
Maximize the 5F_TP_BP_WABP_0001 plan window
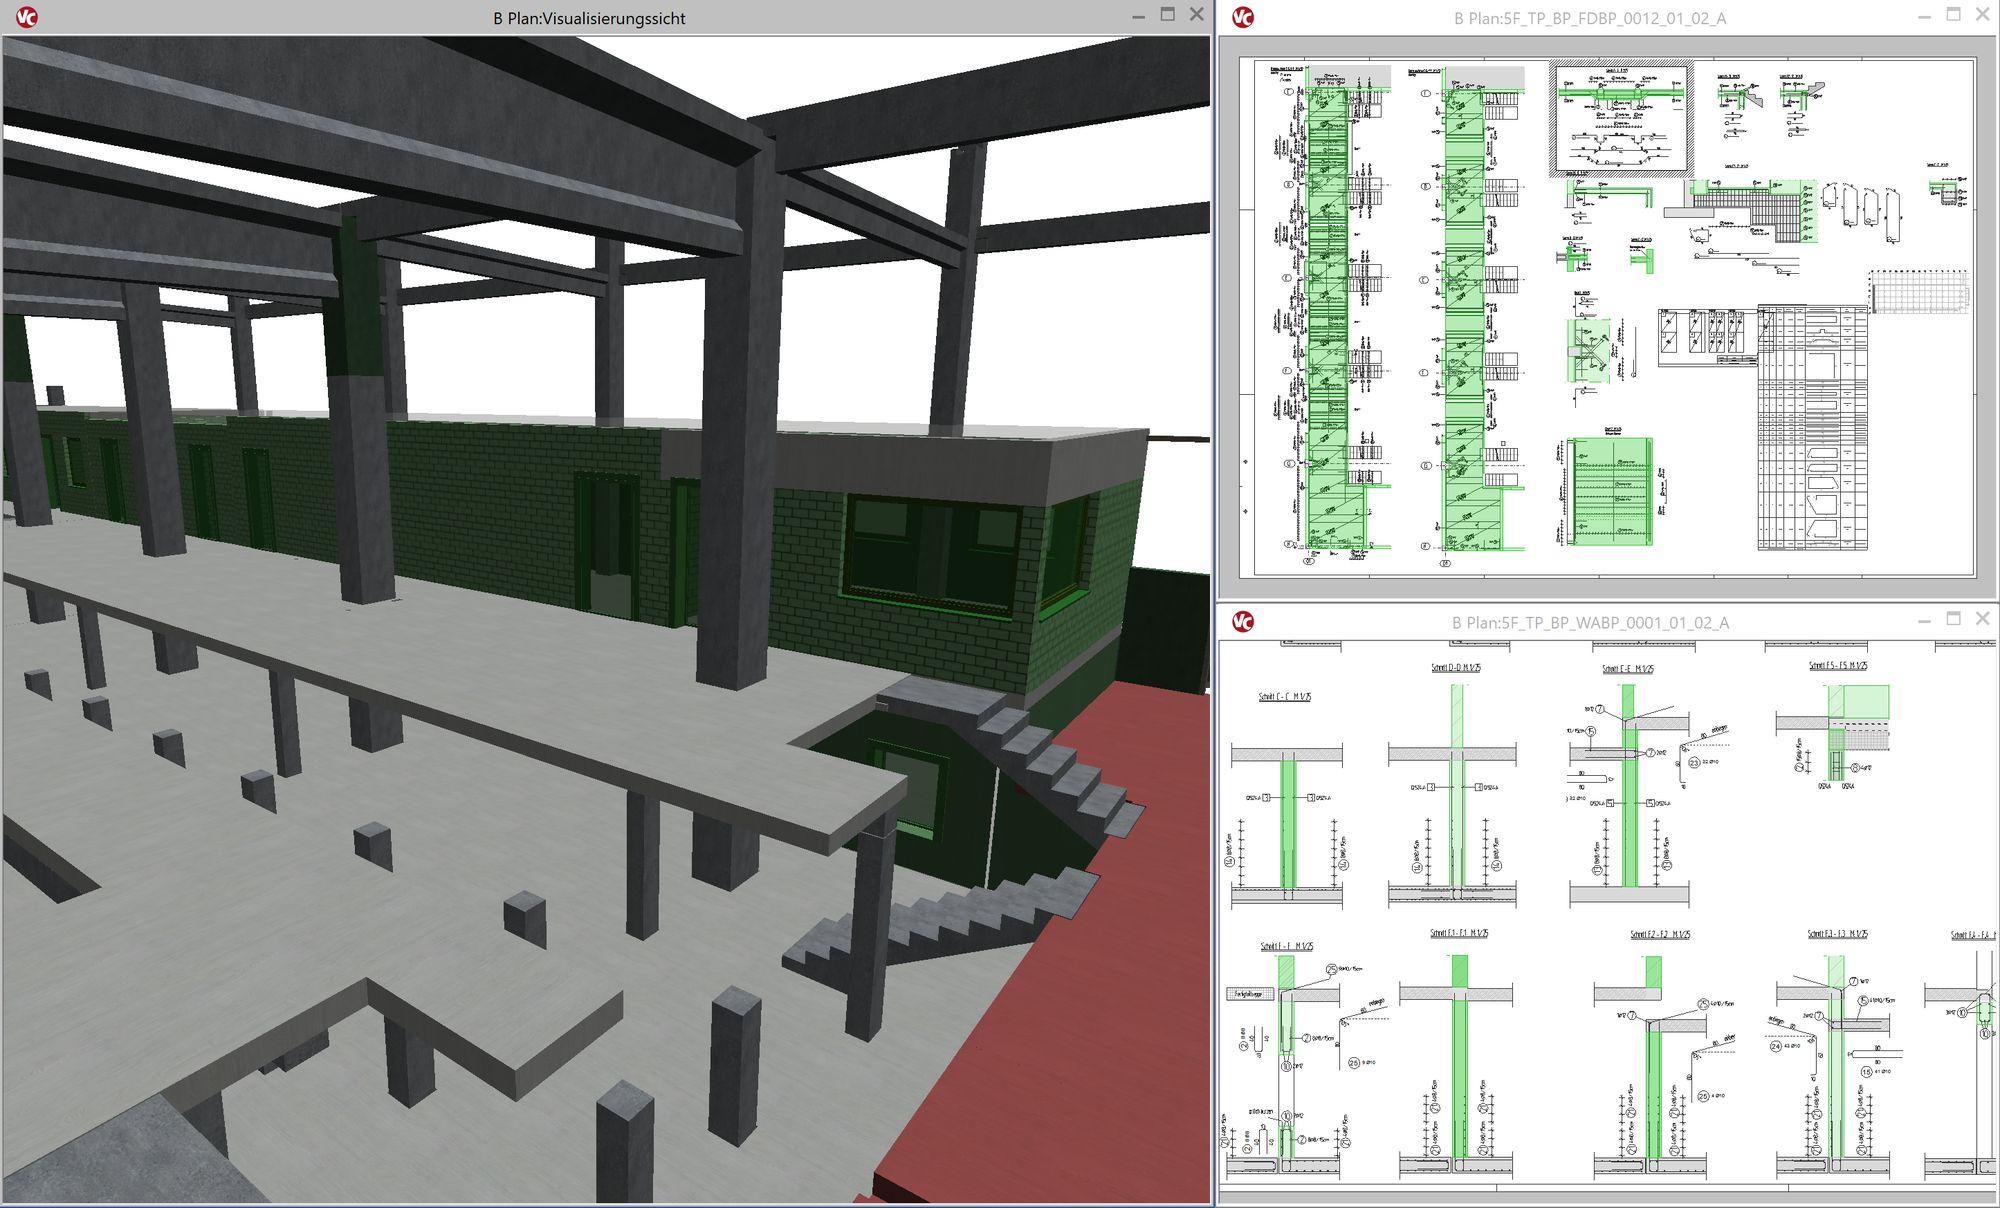1953,619
